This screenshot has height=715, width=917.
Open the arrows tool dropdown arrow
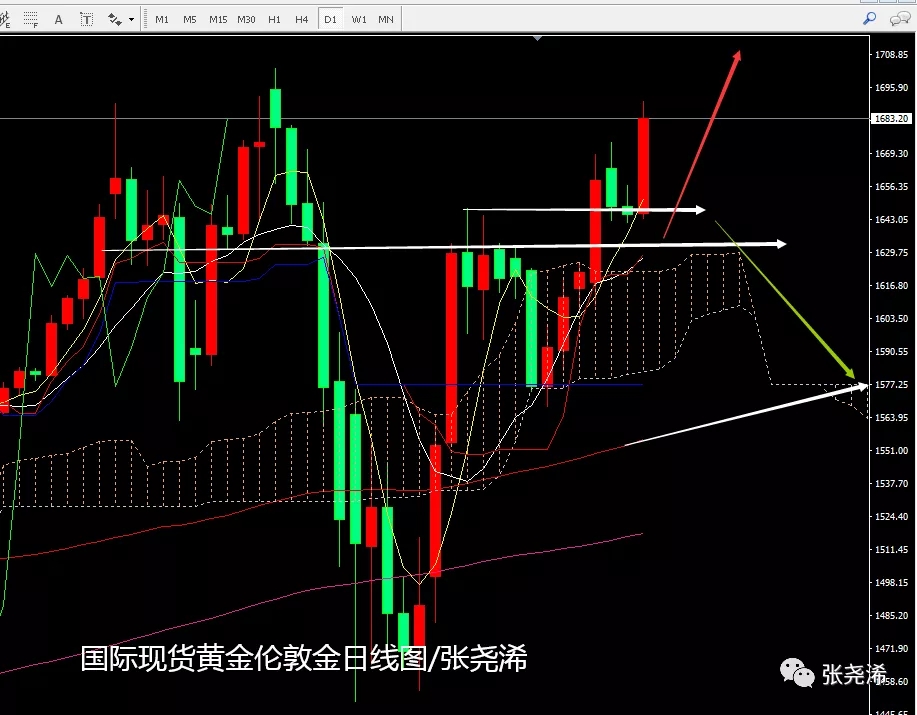[131, 19]
